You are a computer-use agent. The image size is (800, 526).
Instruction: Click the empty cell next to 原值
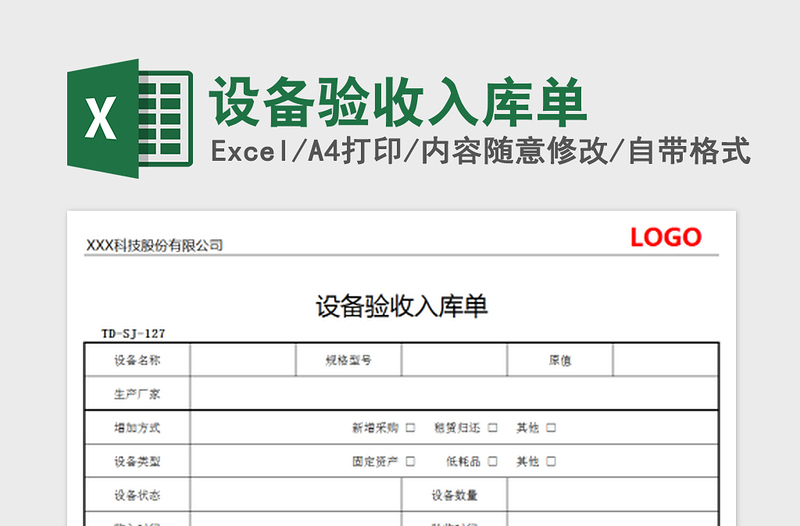pyautogui.click(x=666, y=360)
